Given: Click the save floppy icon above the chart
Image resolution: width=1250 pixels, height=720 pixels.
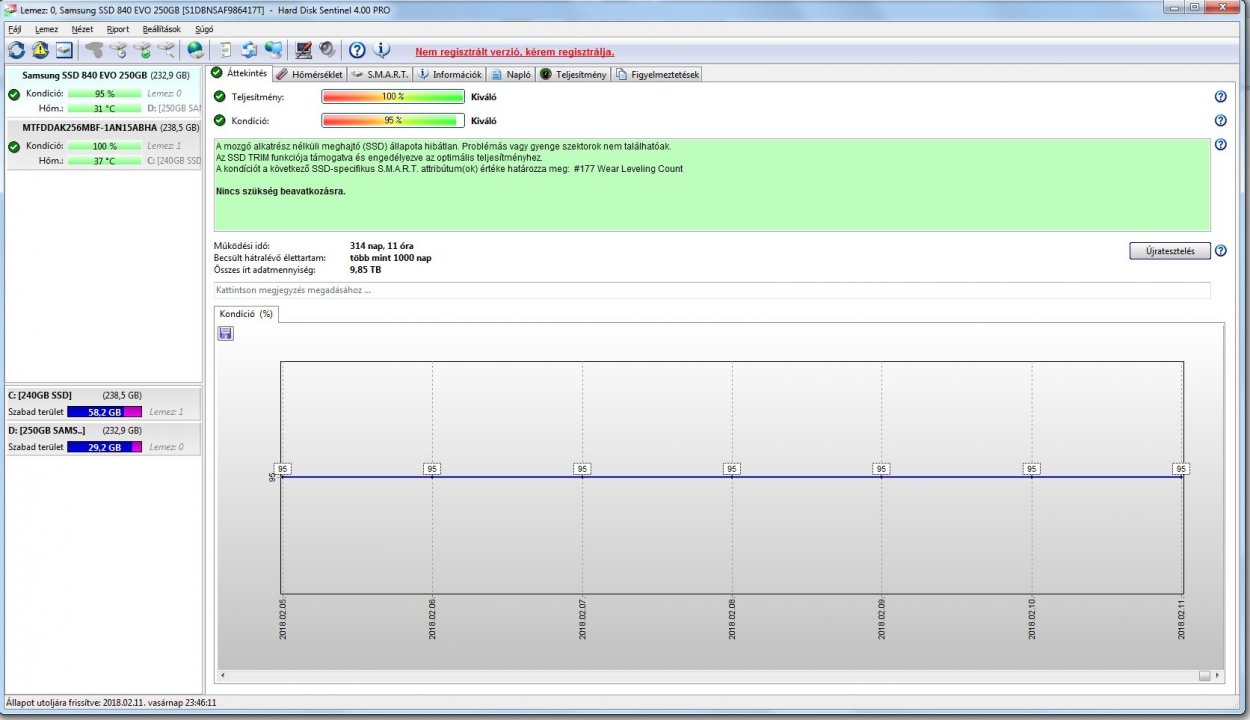Looking at the screenshot, I should point(225,333).
